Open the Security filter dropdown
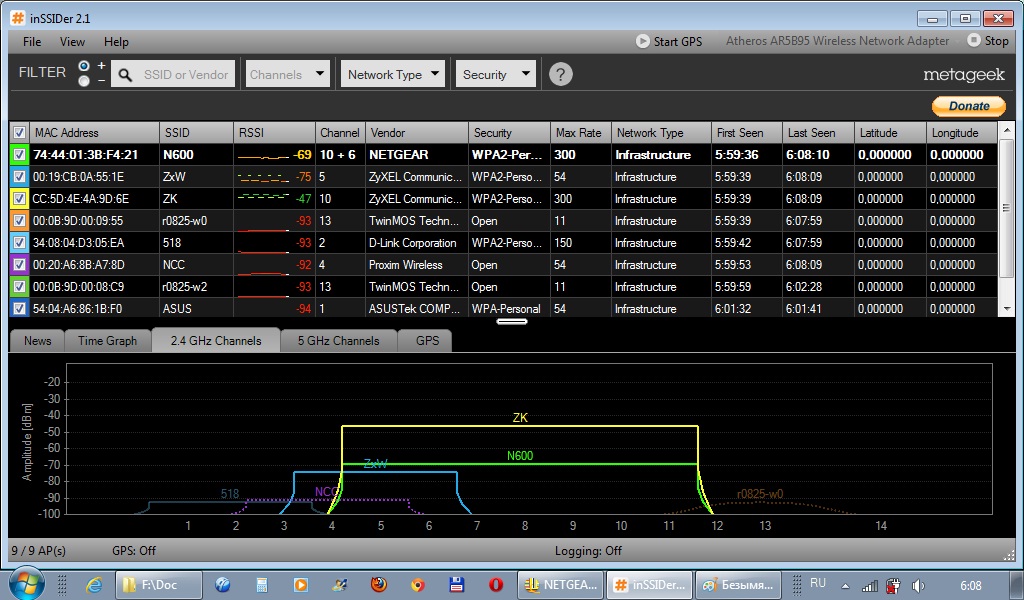Image resolution: width=1024 pixels, height=600 pixels. [x=497, y=74]
